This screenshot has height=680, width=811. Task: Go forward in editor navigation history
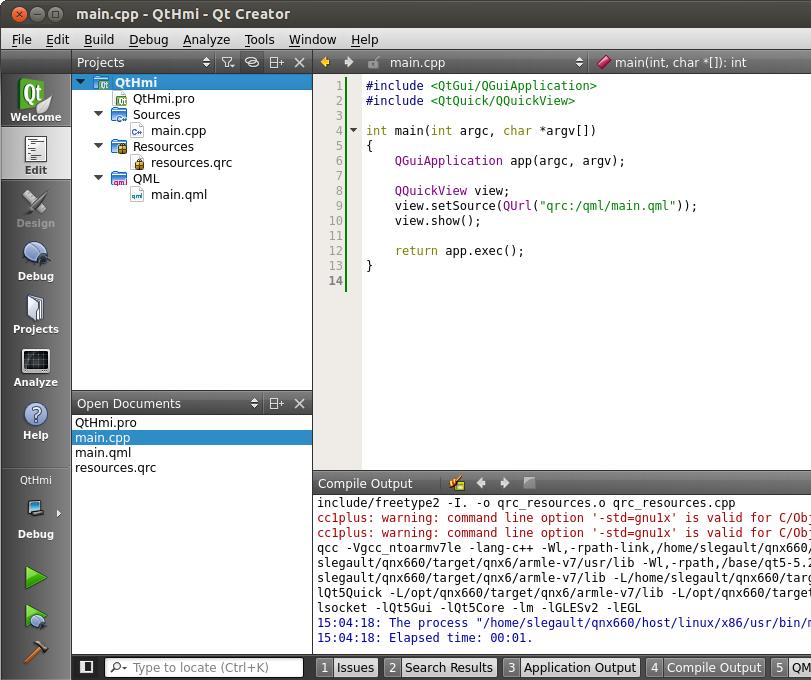coord(349,62)
